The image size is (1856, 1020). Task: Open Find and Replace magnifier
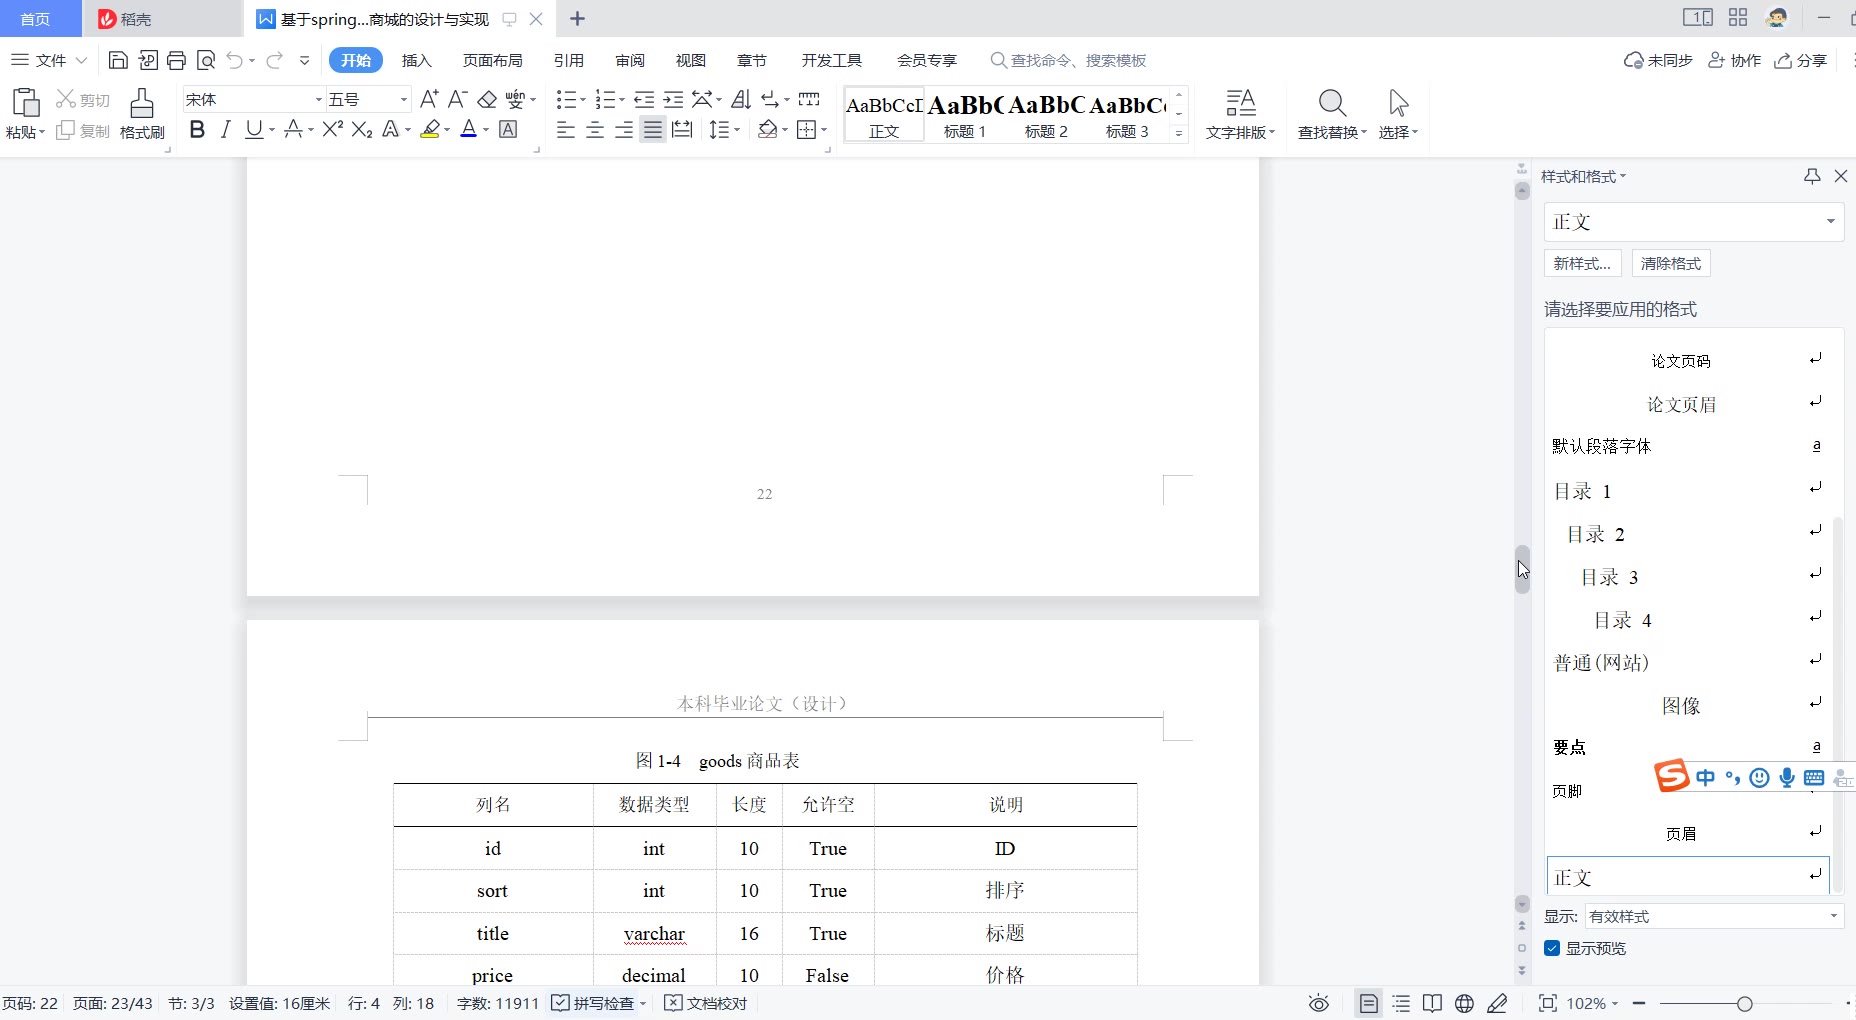[x=1332, y=103]
